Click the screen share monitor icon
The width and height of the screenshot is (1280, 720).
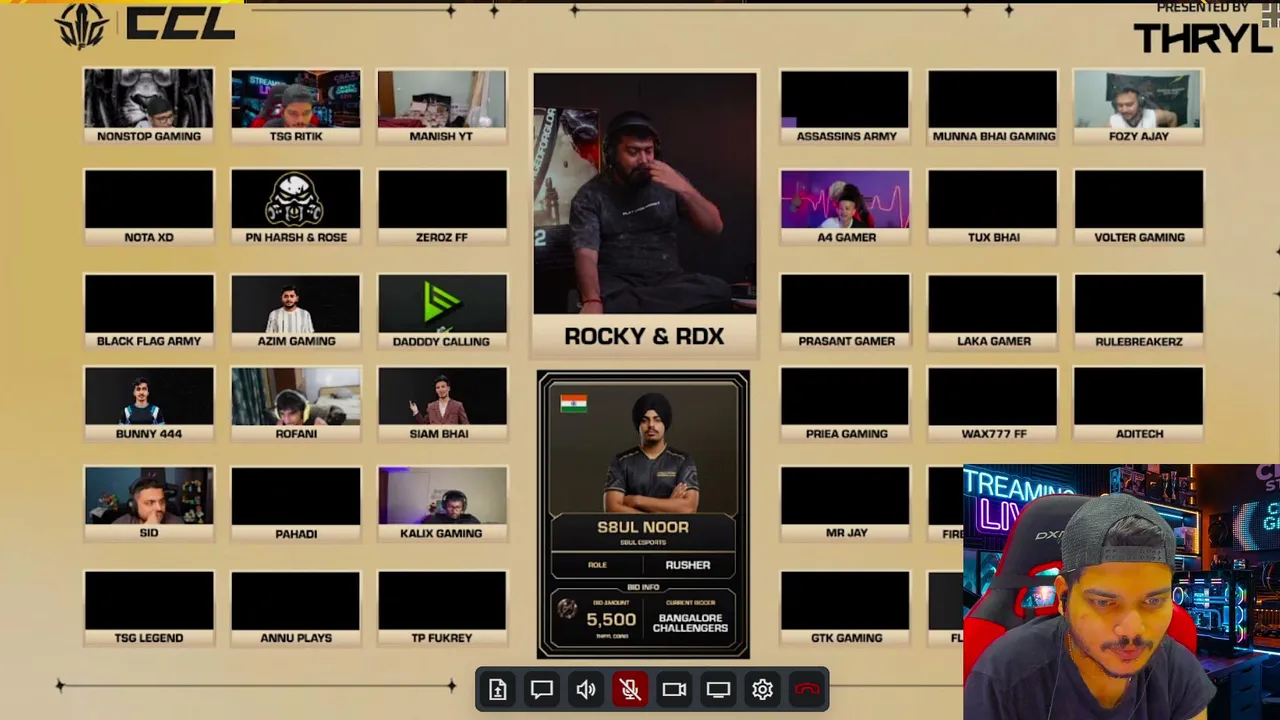click(x=718, y=689)
